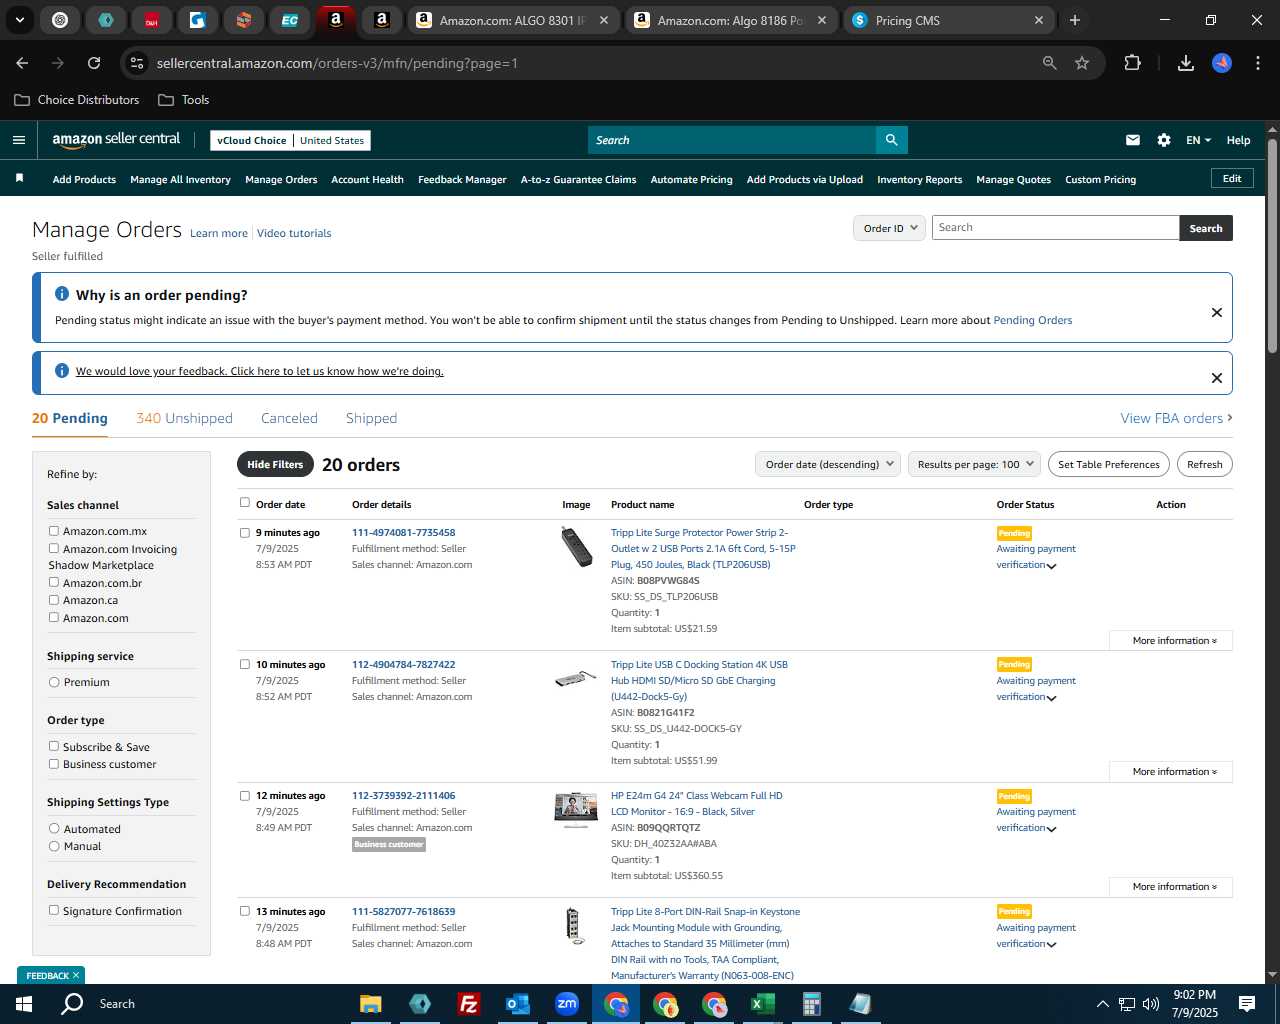Open the notification center icon
1280x1024 pixels.
pyautogui.click(x=1247, y=1004)
